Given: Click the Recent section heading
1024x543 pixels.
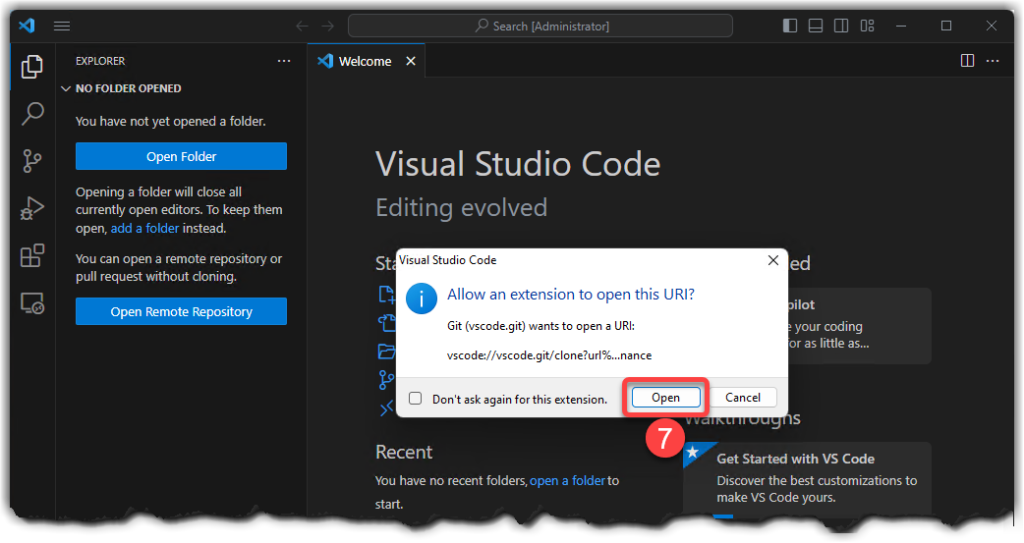Looking at the screenshot, I should (404, 452).
